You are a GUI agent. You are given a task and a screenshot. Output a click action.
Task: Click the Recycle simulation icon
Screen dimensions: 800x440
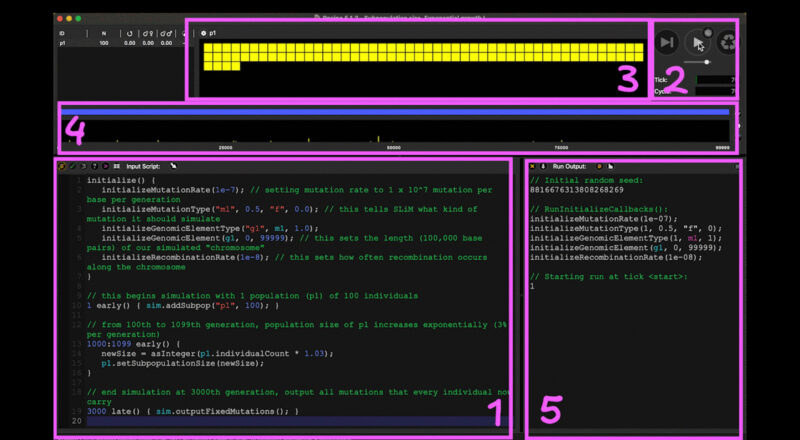pyautogui.click(x=727, y=42)
